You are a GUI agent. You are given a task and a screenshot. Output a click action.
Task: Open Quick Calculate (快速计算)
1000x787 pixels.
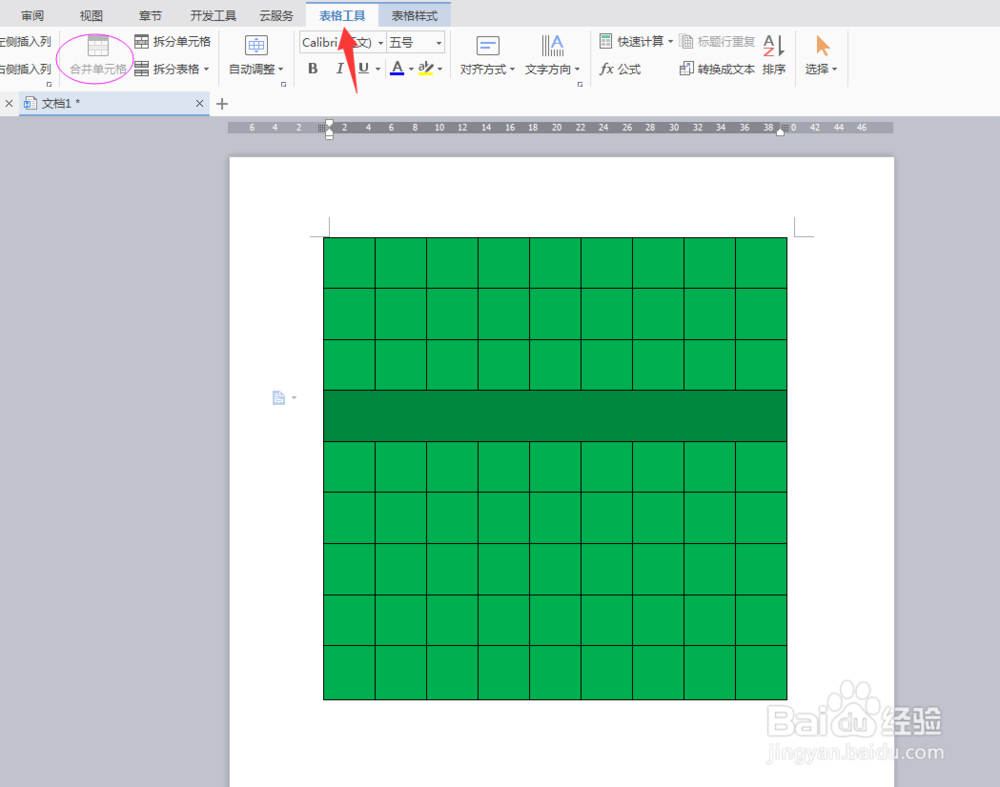click(x=636, y=41)
